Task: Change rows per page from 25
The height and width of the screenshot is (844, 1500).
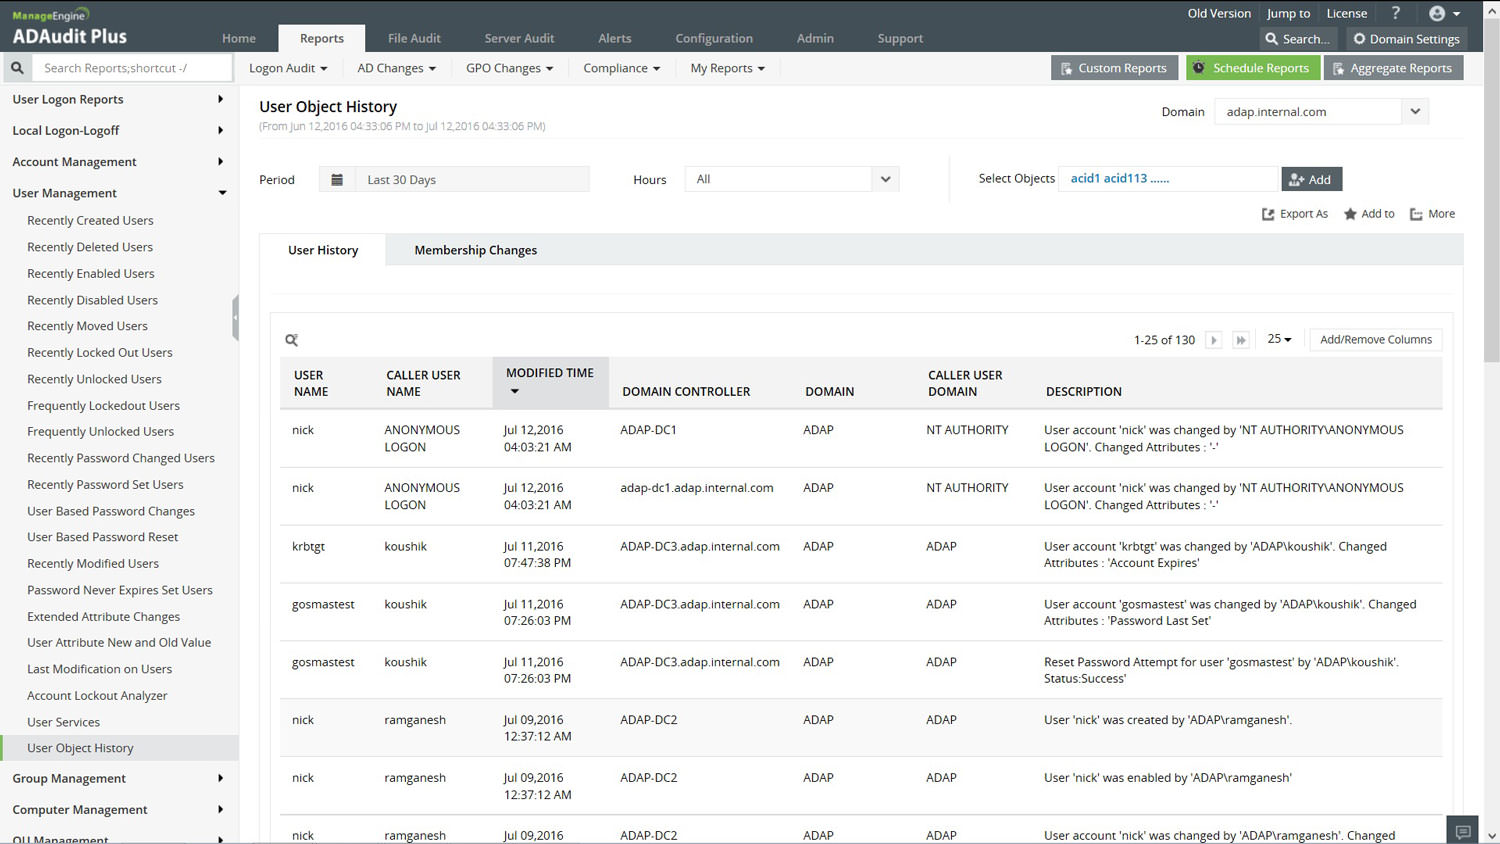Action: coord(1279,340)
